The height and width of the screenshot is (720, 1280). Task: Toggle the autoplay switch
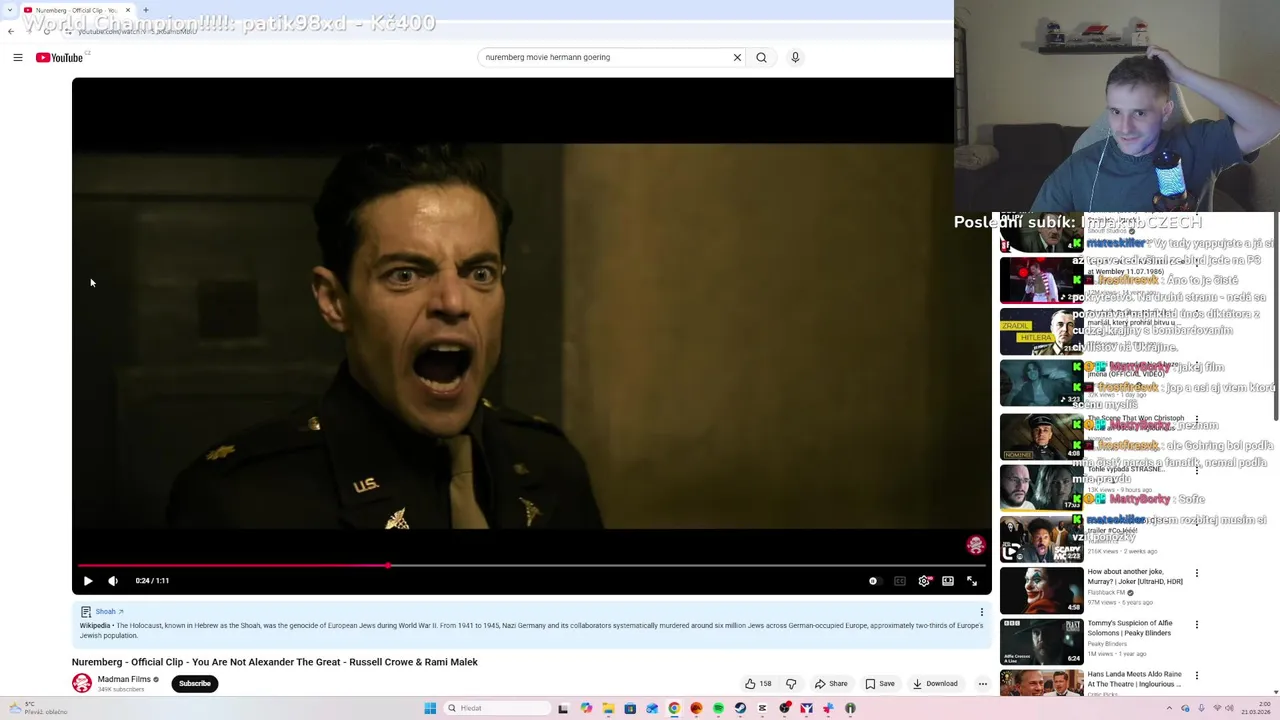tap(874, 581)
